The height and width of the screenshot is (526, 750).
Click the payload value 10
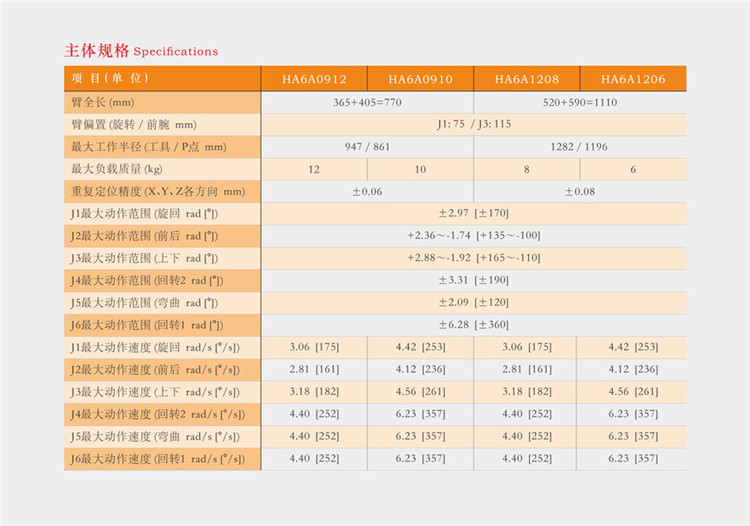(420, 169)
